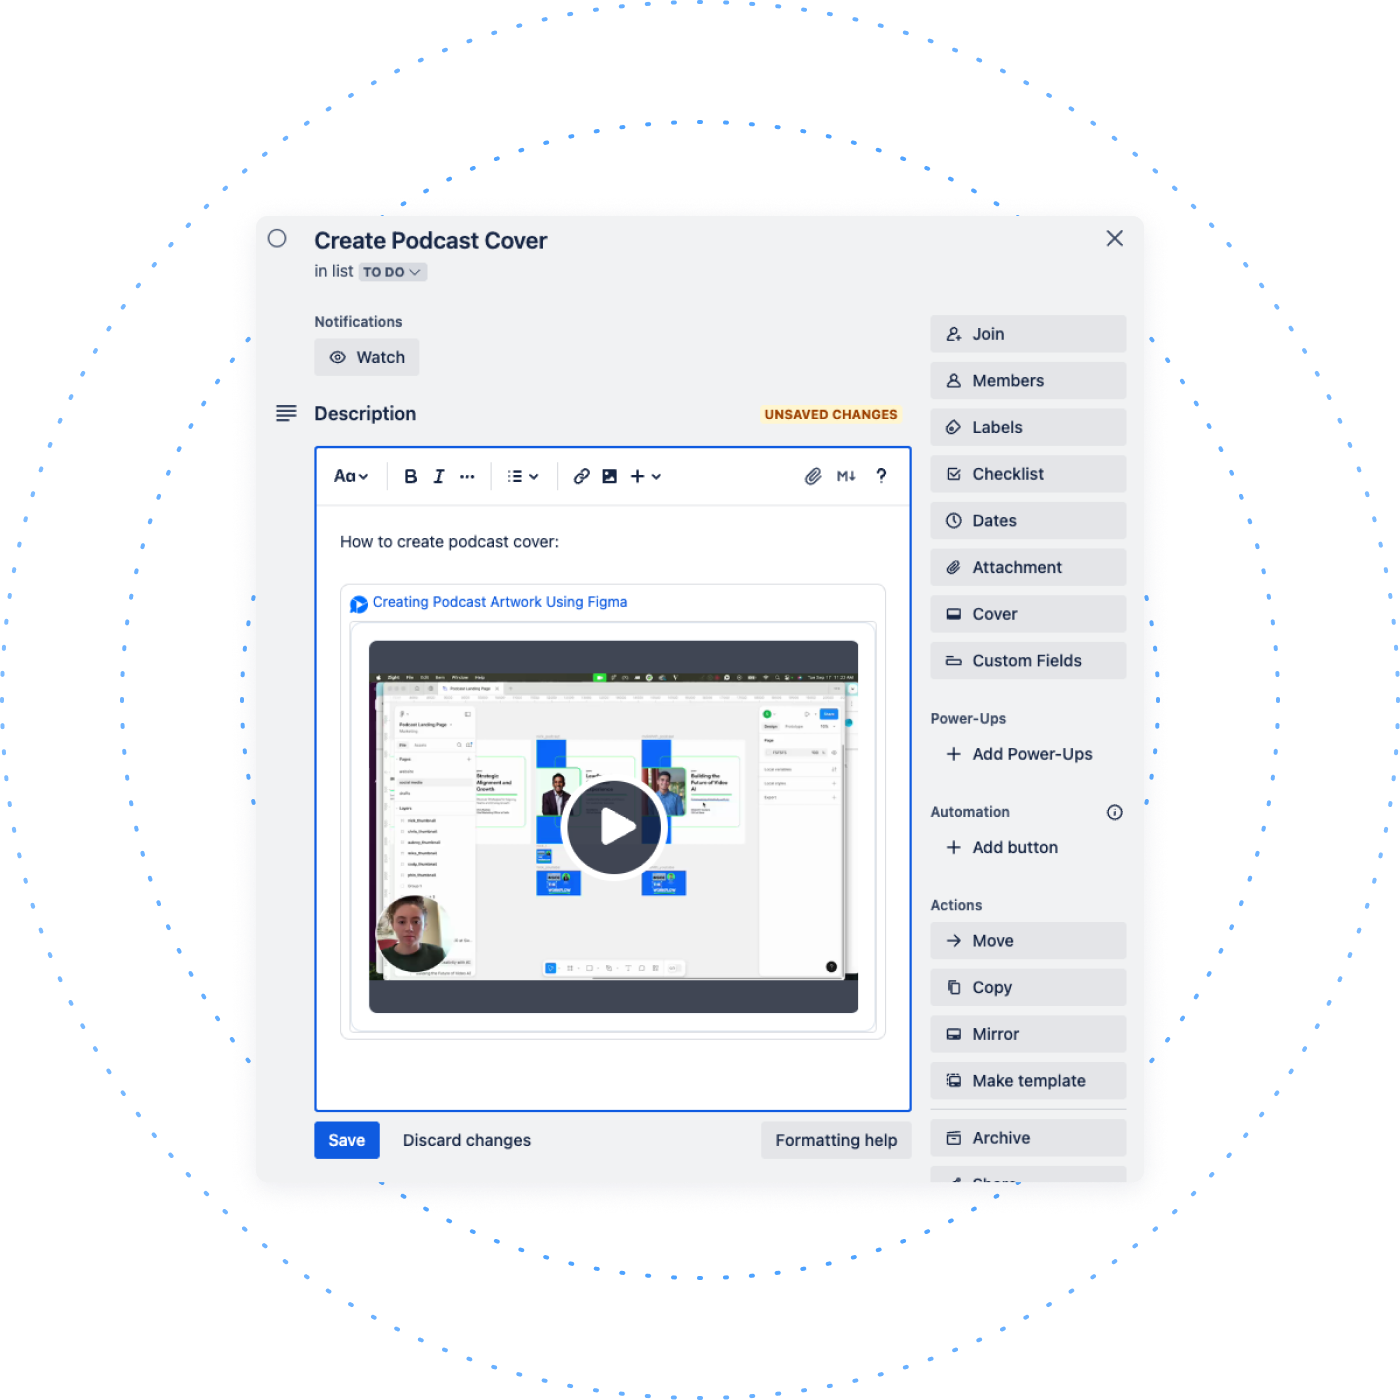Open the lists formatting dropdown
This screenshot has width=1400, height=1400.
tap(522, 477)
